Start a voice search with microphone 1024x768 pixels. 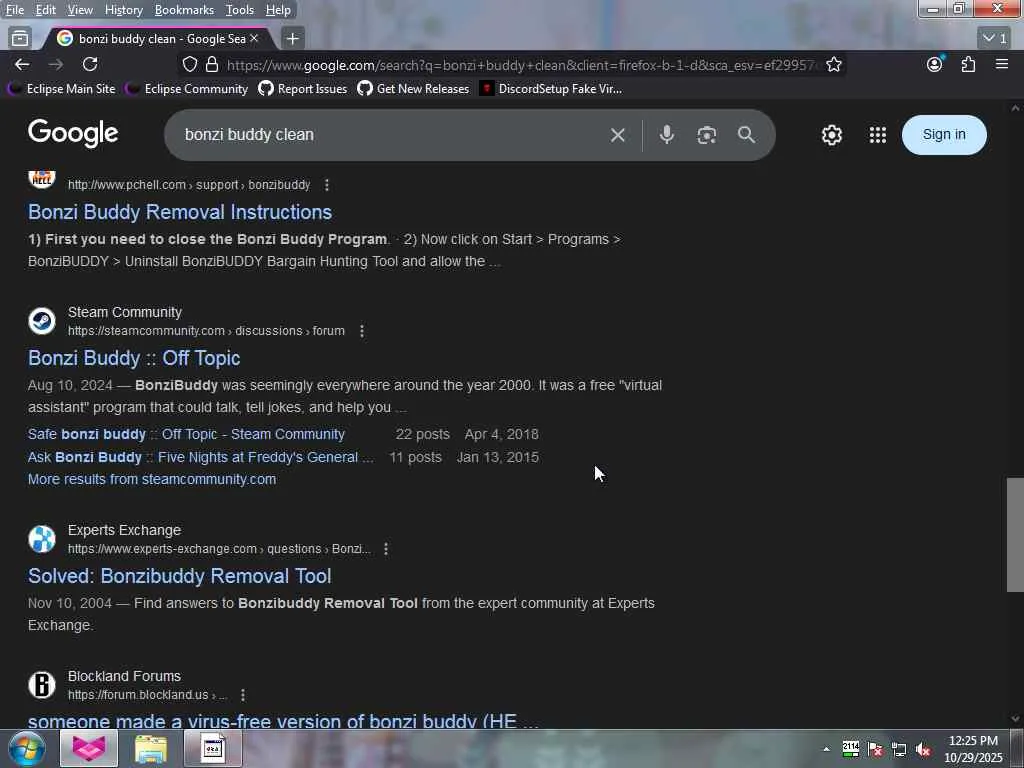tap(666, 135)
